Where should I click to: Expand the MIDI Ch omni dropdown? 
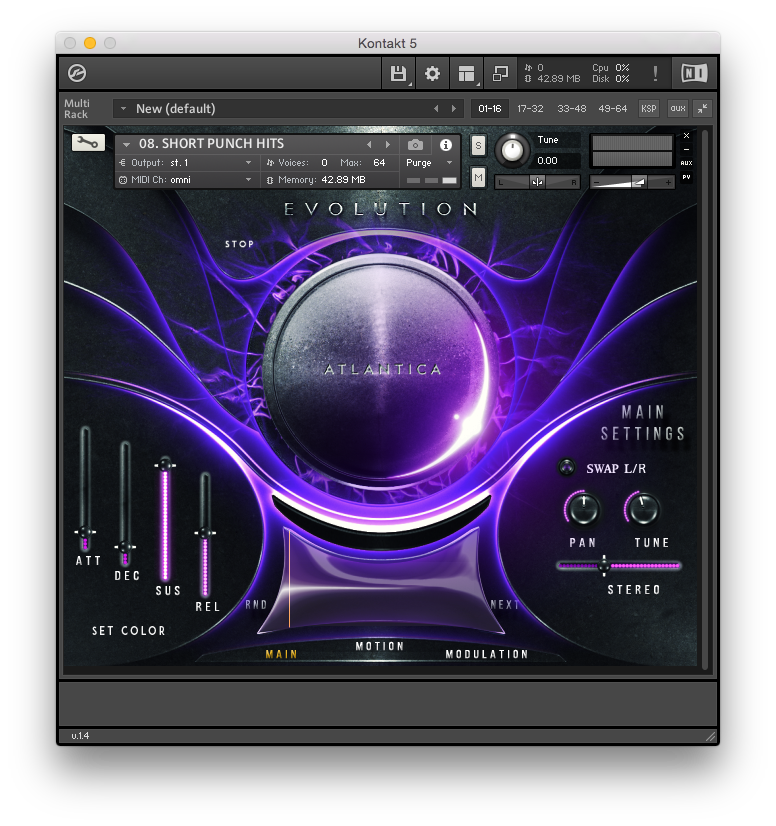[187, 180]
